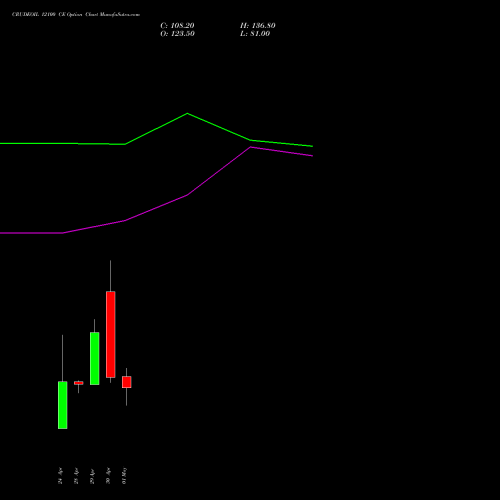Select the open value O: 123.50
This screenshot has height=500, width=500.
click(x=177, y=34)
